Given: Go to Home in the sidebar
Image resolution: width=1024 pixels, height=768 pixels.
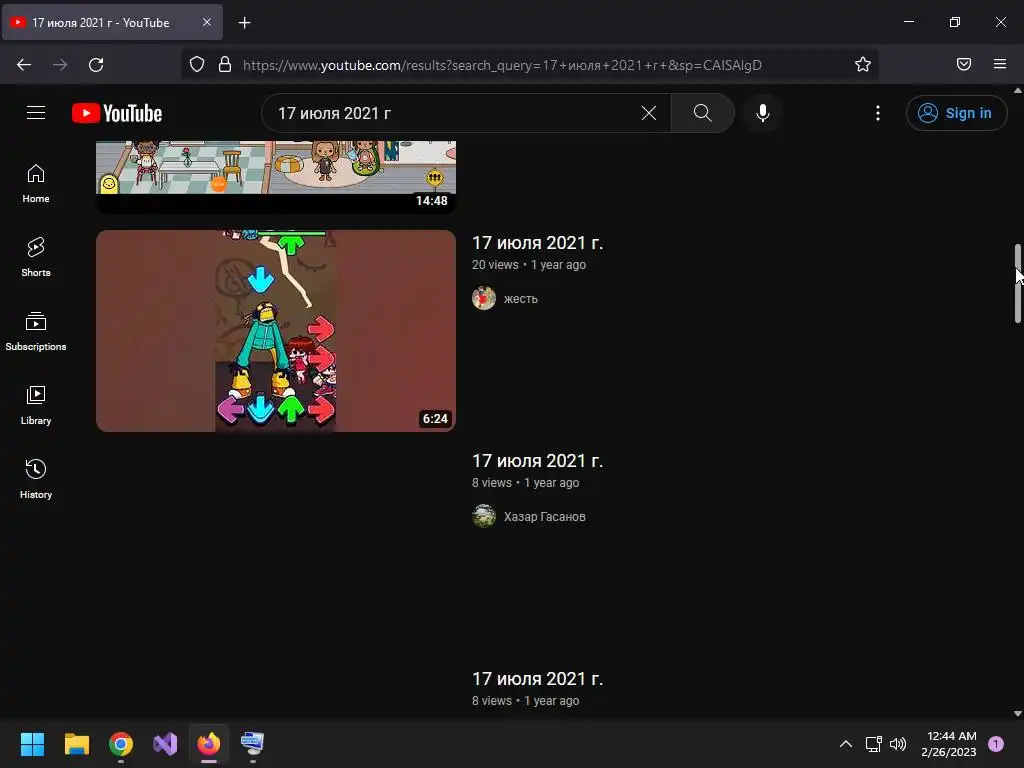Looking at the screenshot, I should pyautogui.click(x=36, y=184).
